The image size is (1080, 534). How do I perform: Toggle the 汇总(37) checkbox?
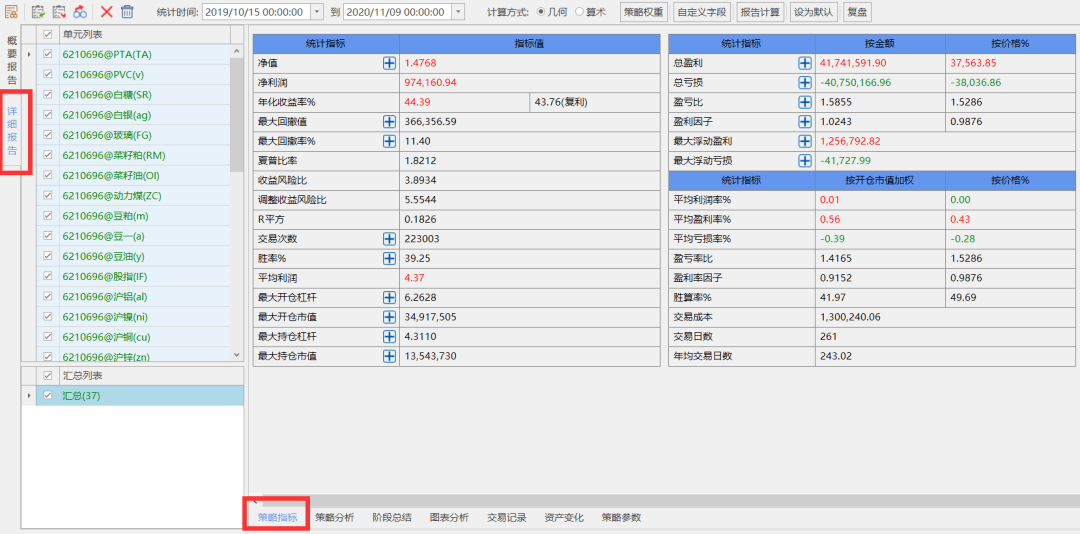pos(47,396)
